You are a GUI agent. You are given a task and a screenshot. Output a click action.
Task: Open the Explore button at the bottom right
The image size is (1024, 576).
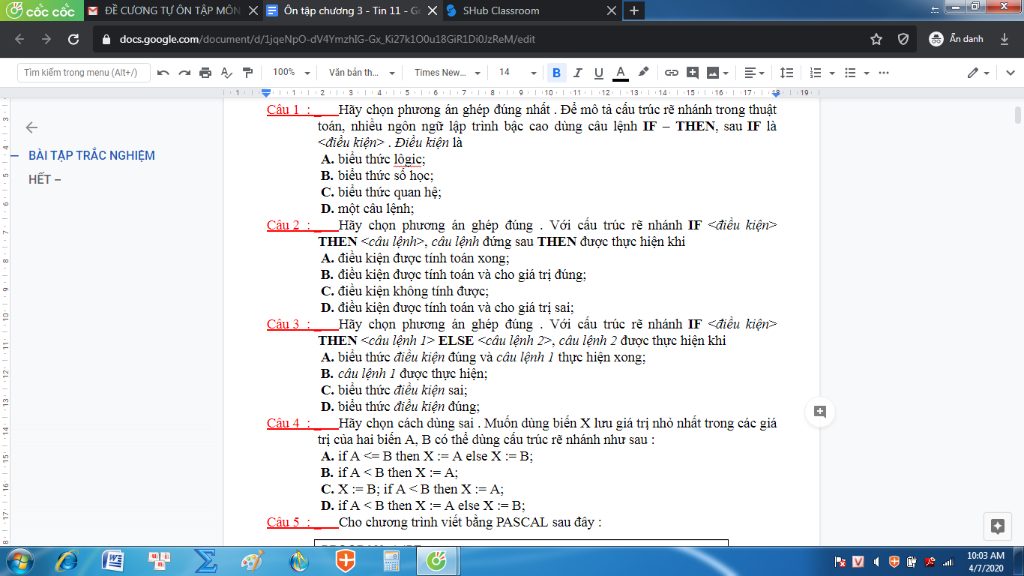[997, 526]
